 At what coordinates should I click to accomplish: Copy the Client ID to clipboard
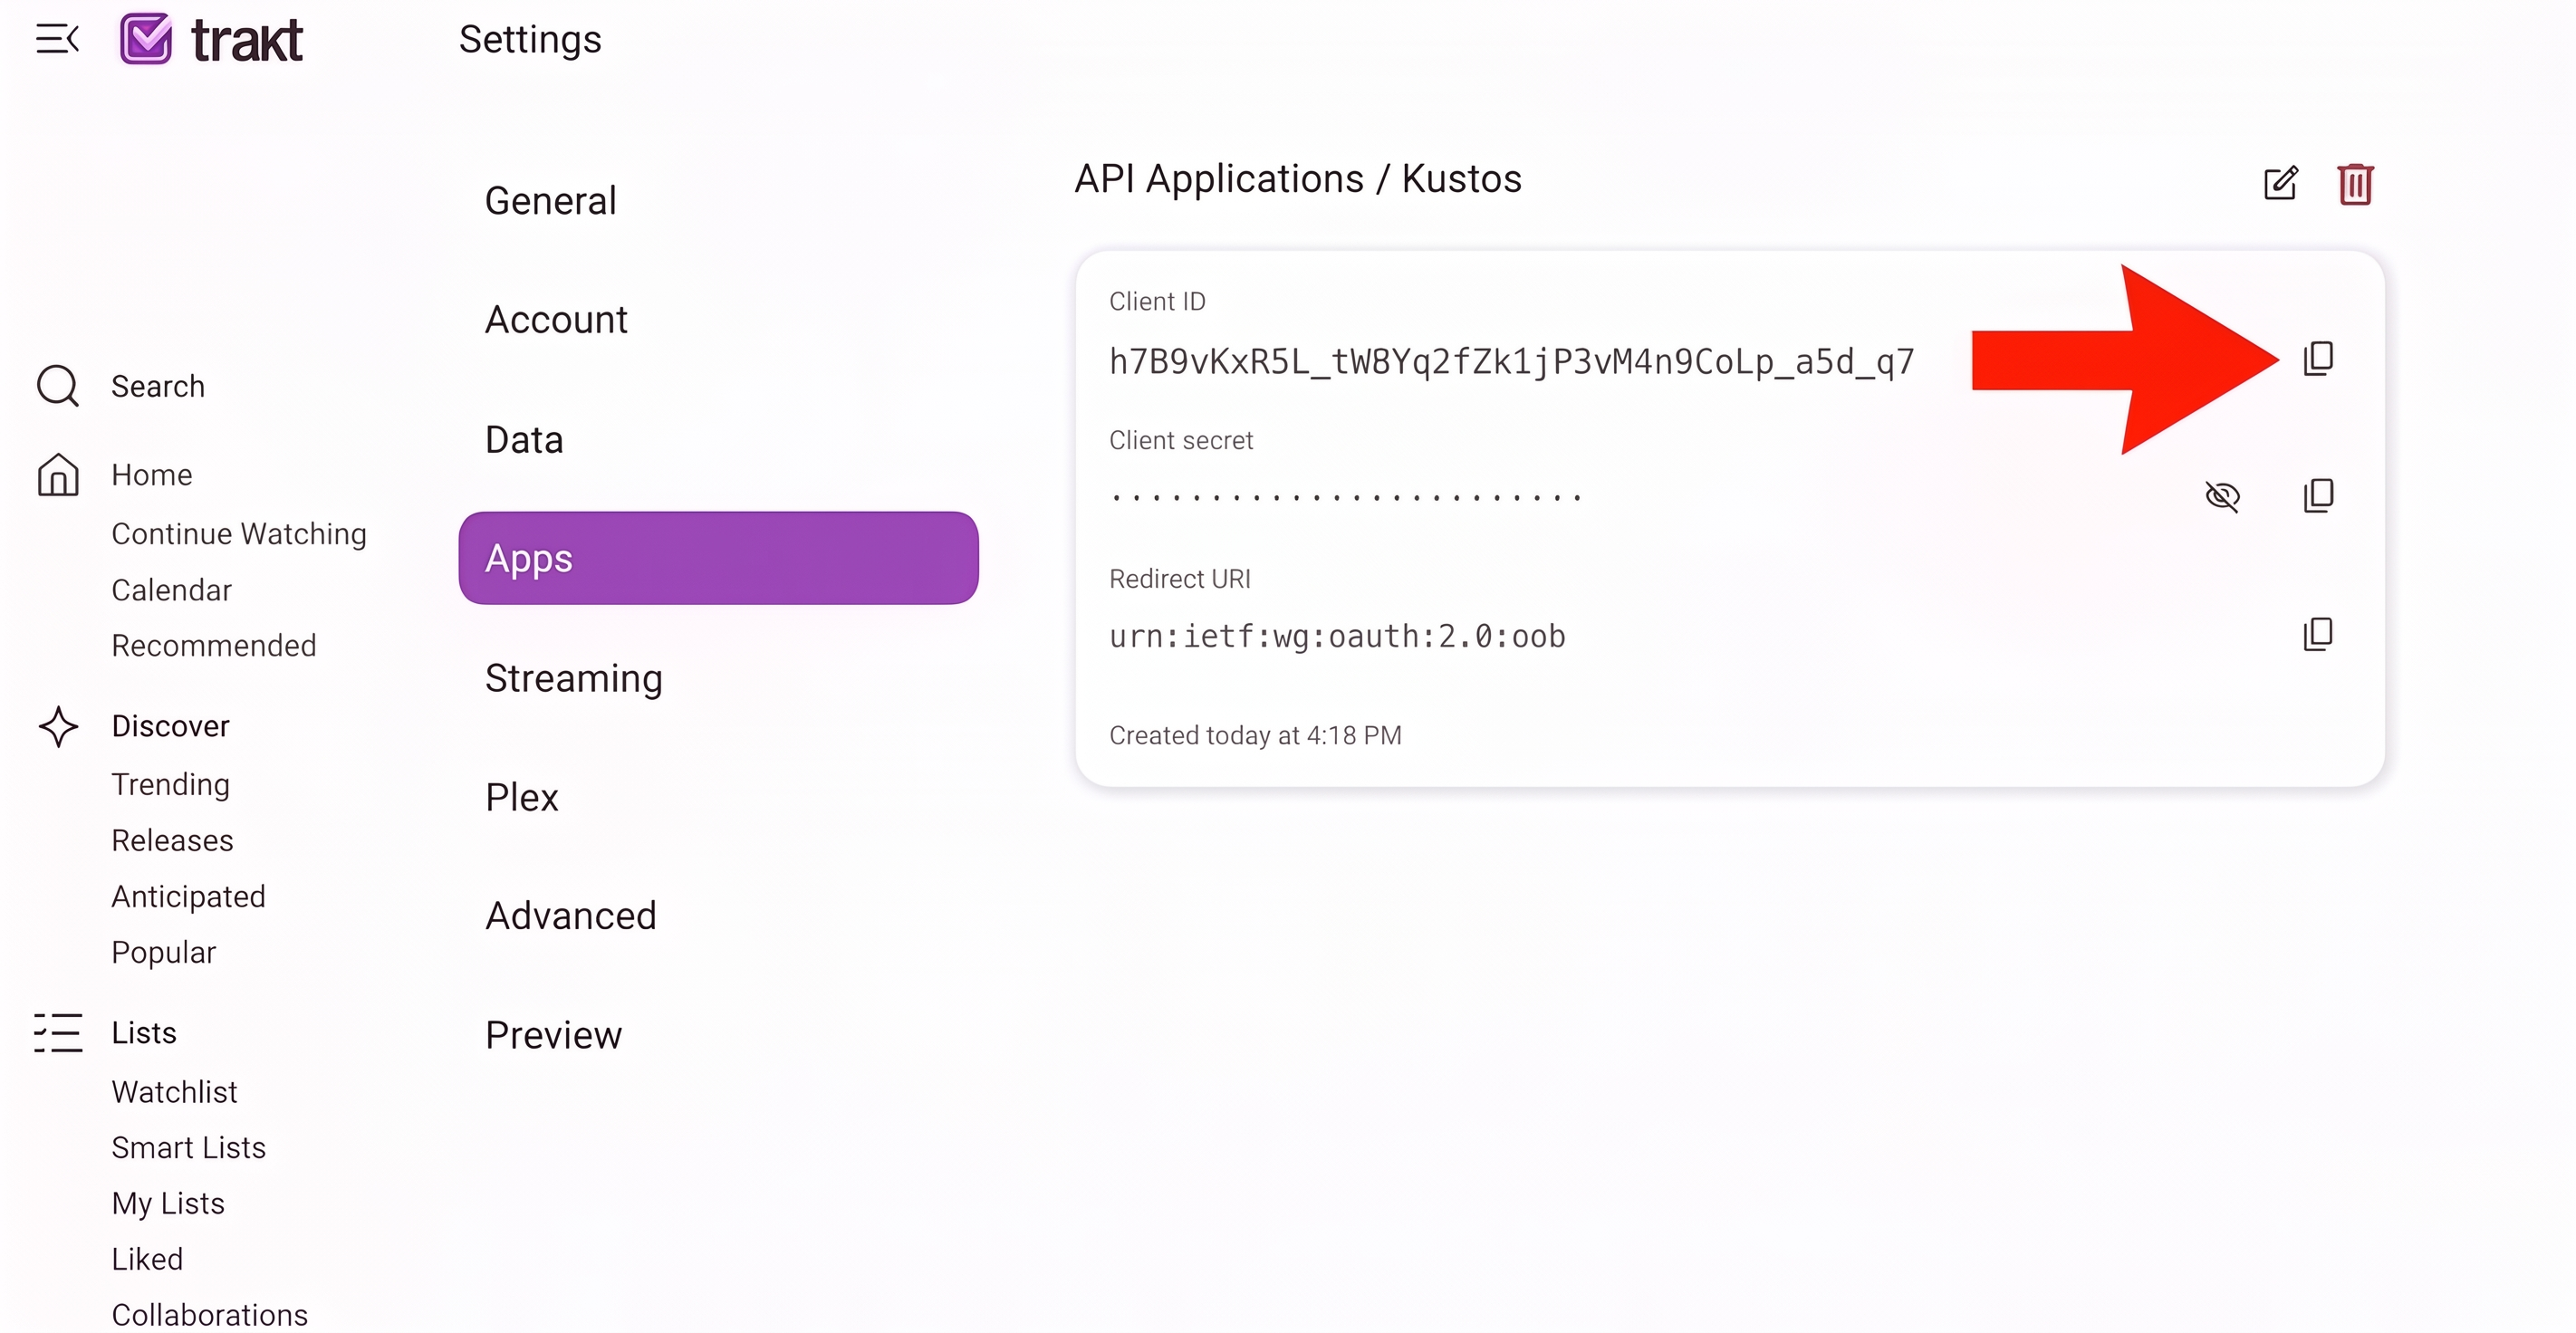click(x=2318, y=358)
